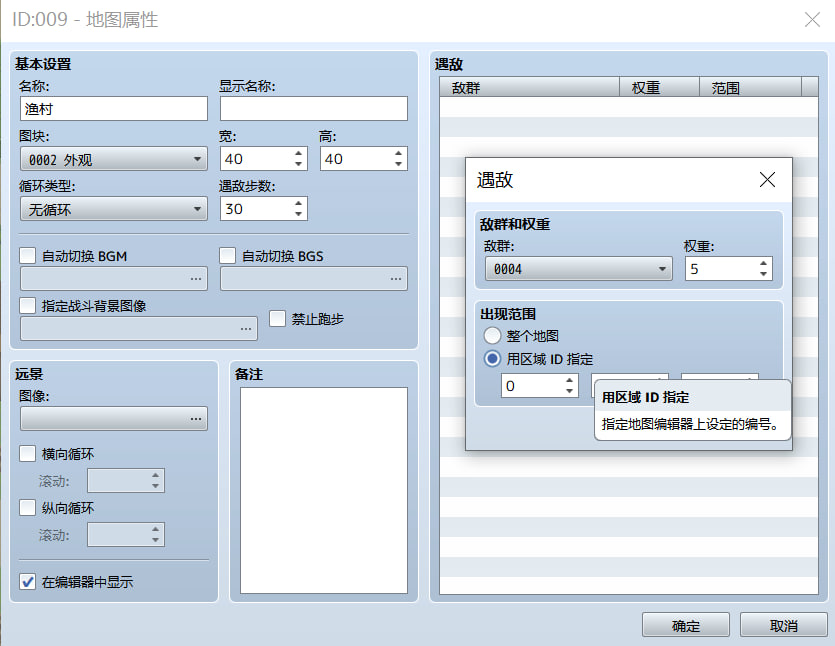835x646 pixels.
Task: Click the 备注 notes text area
Action: (324, 490)
